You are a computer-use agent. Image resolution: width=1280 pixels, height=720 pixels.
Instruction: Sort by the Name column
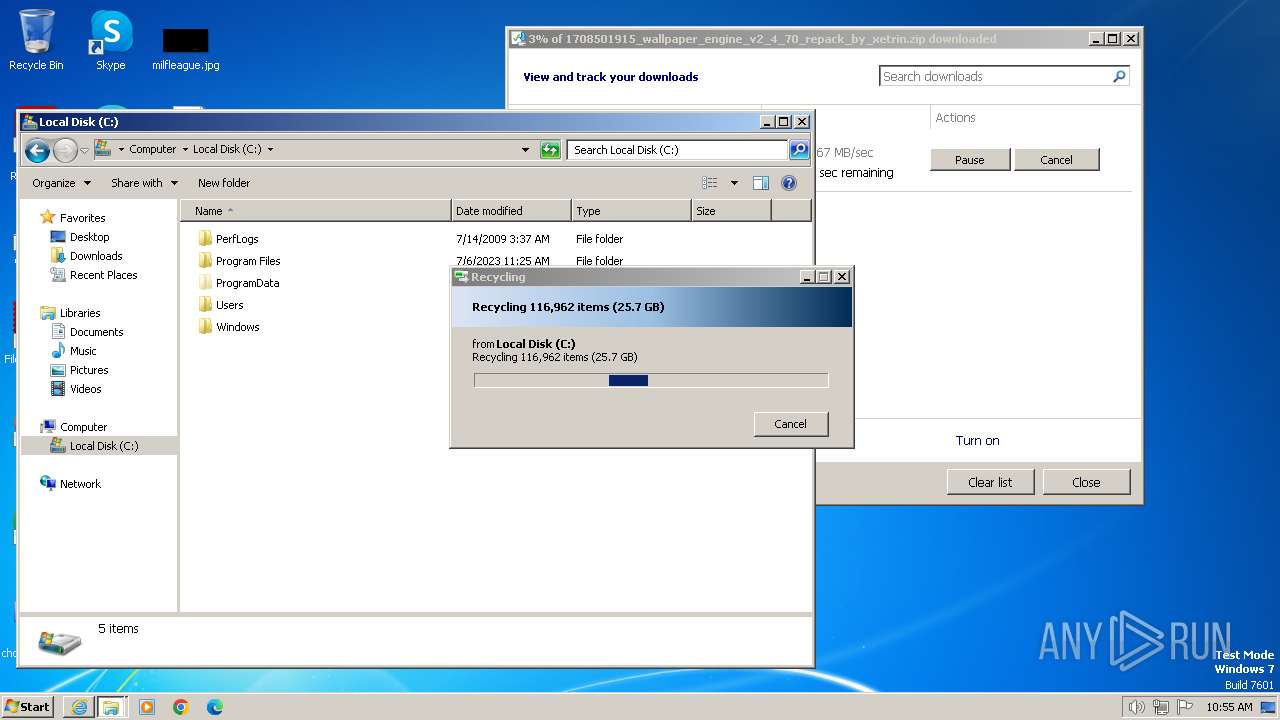coord(316,211)
